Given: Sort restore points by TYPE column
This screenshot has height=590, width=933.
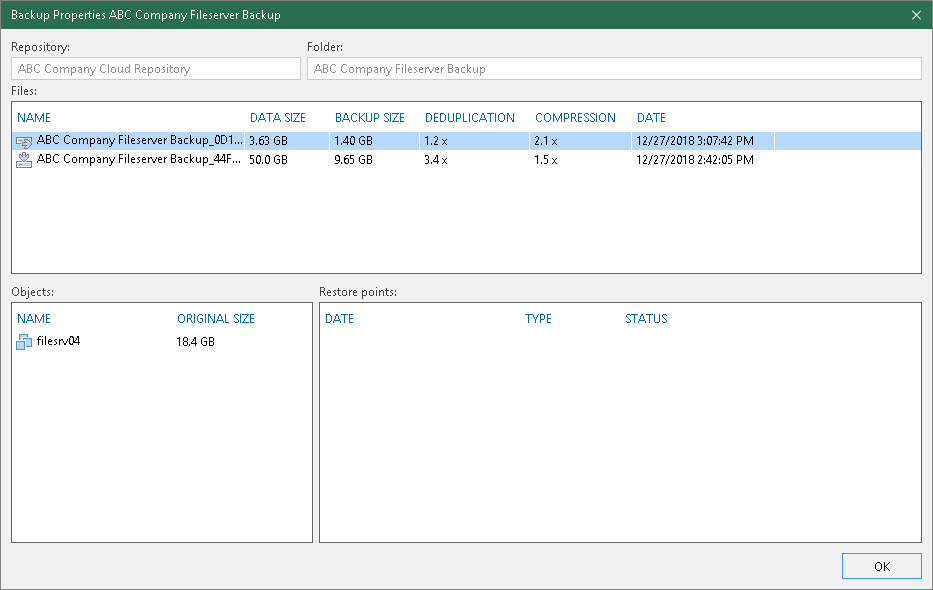Looking at the screenshot, I should [538, 319].
